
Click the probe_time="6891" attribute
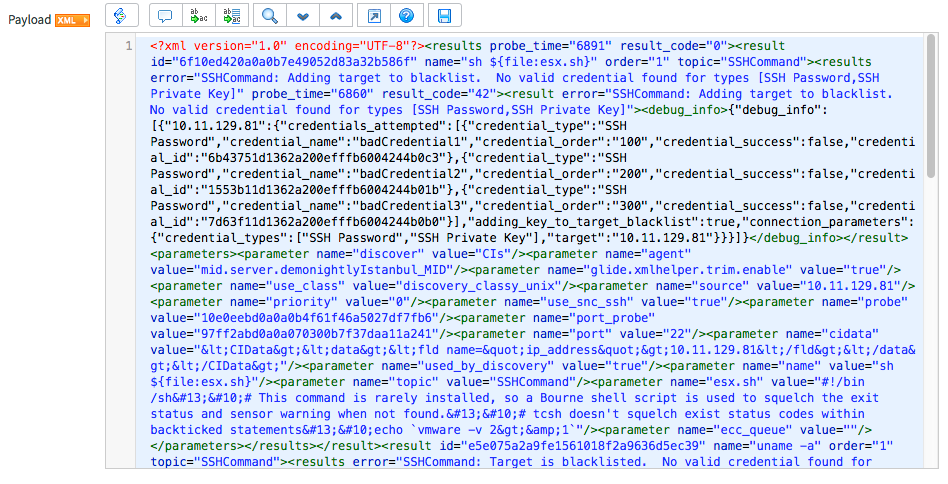tap(551, 46)
